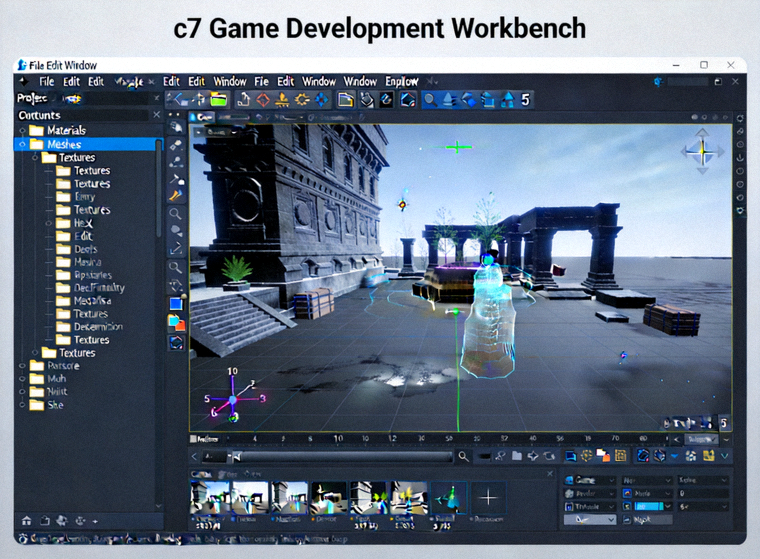760x559 pixels.
Task: Collapse the Meshes folder node
Action: [x=22, y=144]
